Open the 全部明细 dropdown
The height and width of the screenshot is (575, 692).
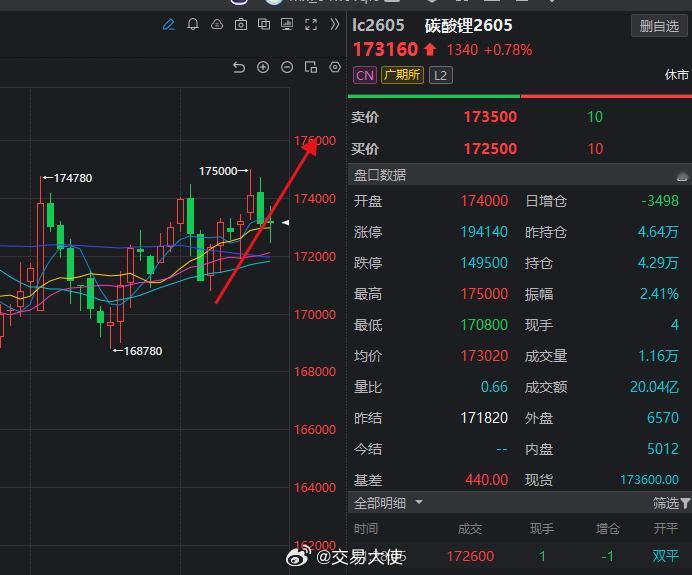pyautogui.click(x=388, y=503)
